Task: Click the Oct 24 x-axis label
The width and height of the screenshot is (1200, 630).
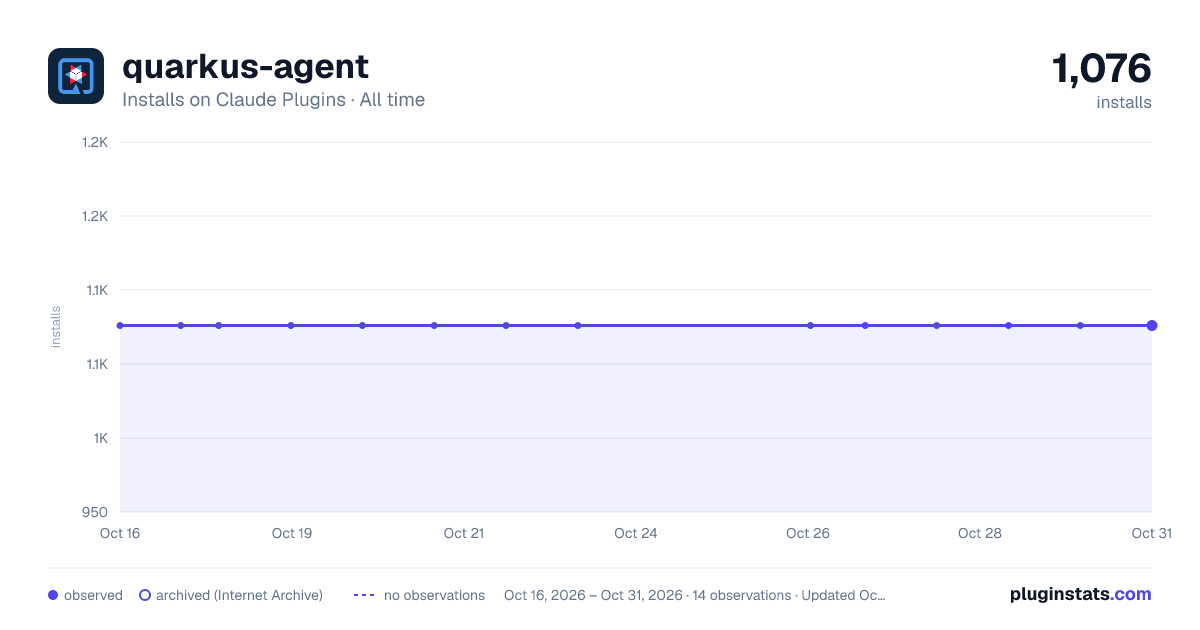Action: tap(636, 533)
